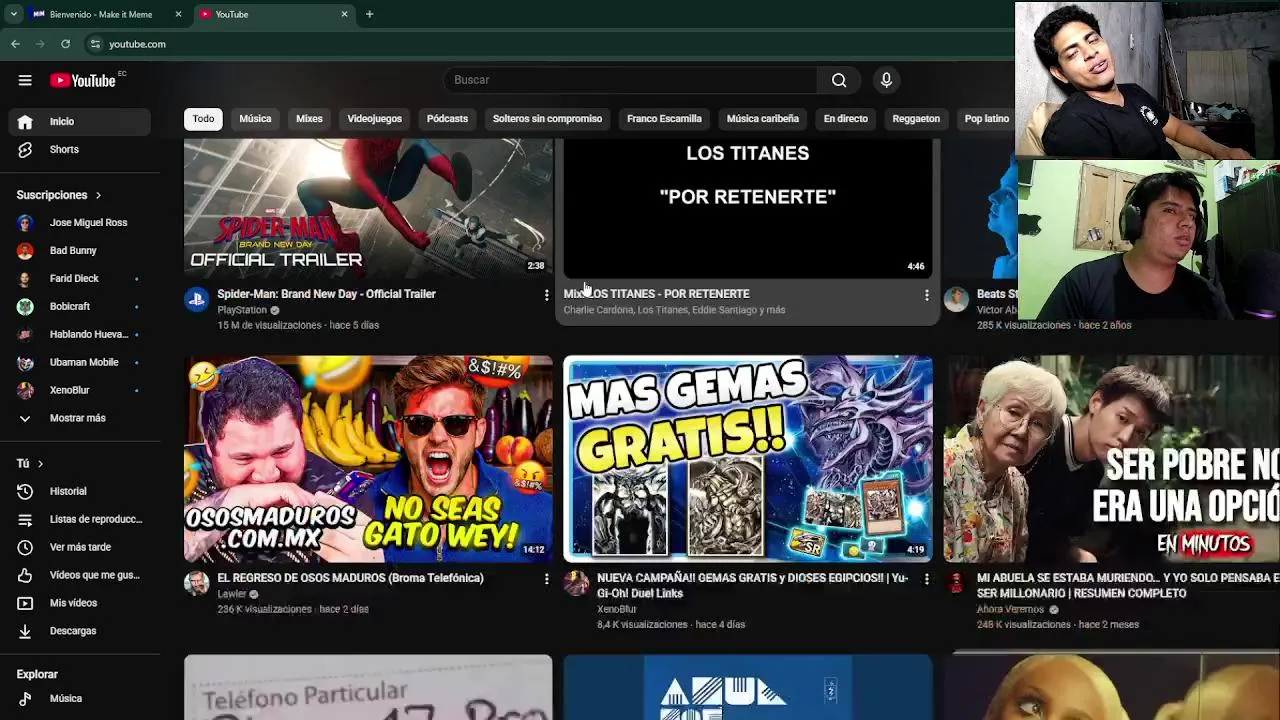Viewport: 1280px width, 720px height.
Task: Open options menu for Osos Maduros video
Action: point(546,579)
